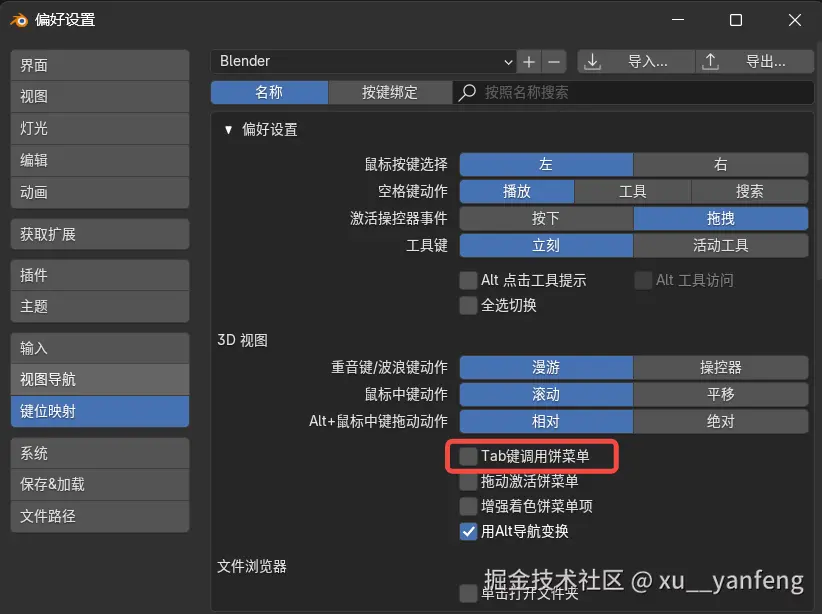822x614 pixels.
Task: Click the 导出... button
Action: click(755, 62)
